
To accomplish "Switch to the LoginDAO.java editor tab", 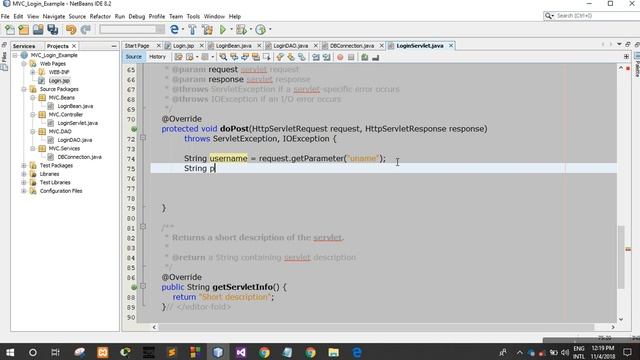I will (x=291, y=46).
